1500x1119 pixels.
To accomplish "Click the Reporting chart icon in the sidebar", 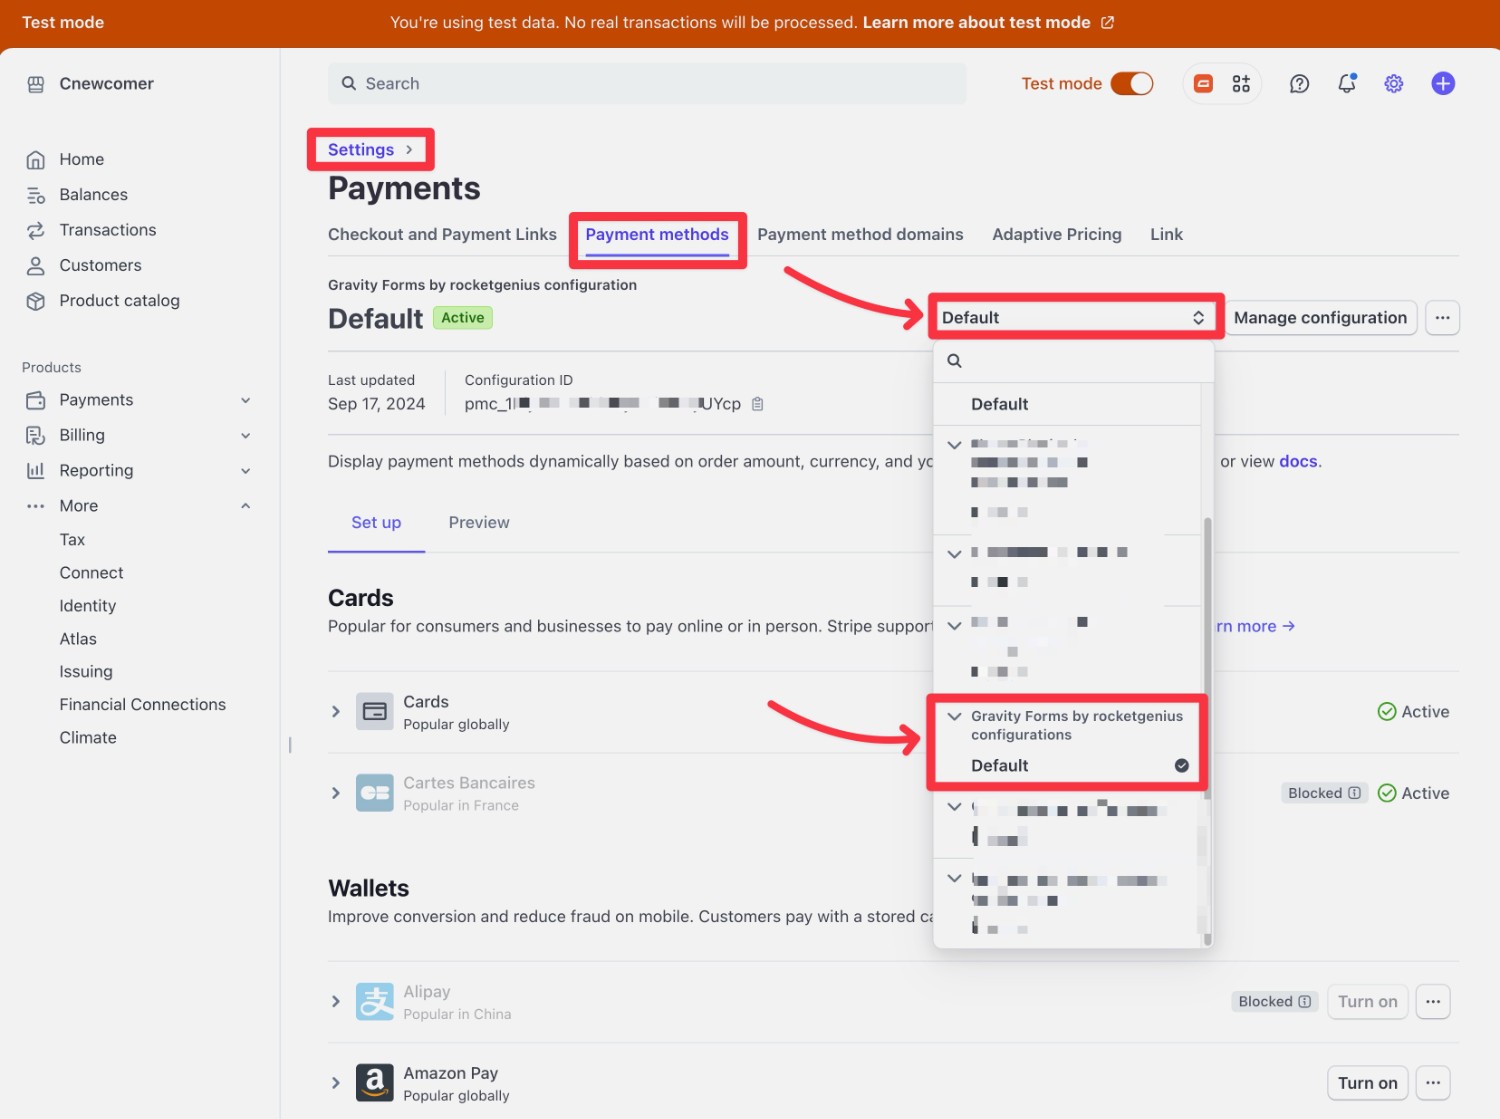I will pos(36,470).
